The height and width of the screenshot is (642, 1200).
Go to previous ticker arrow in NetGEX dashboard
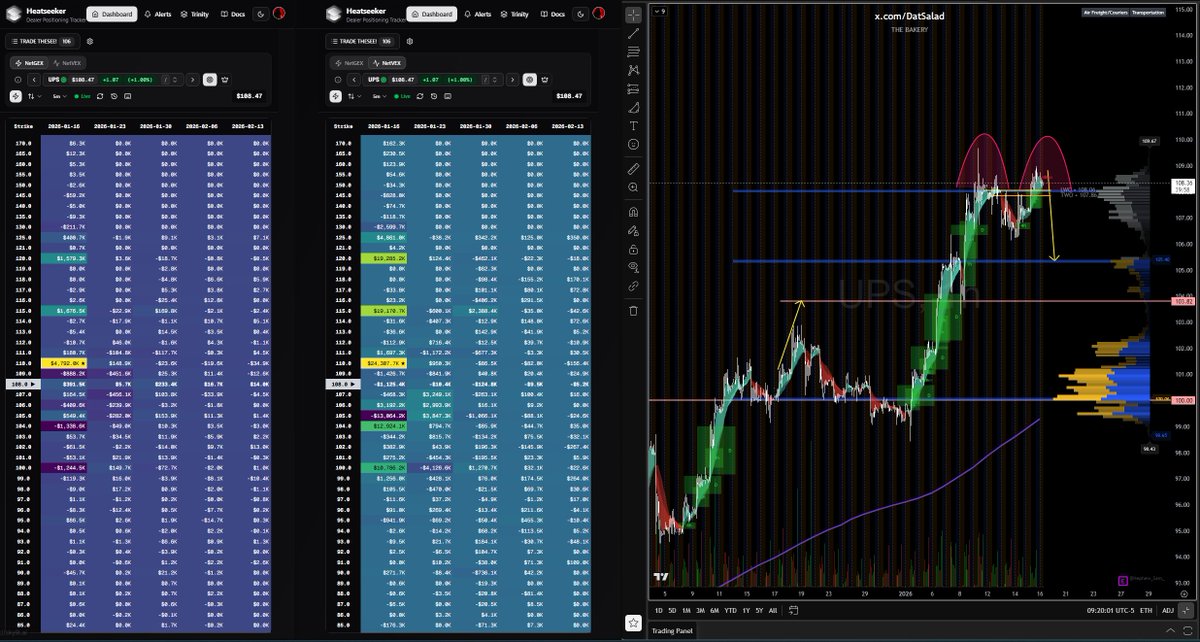tap(34, 80)
